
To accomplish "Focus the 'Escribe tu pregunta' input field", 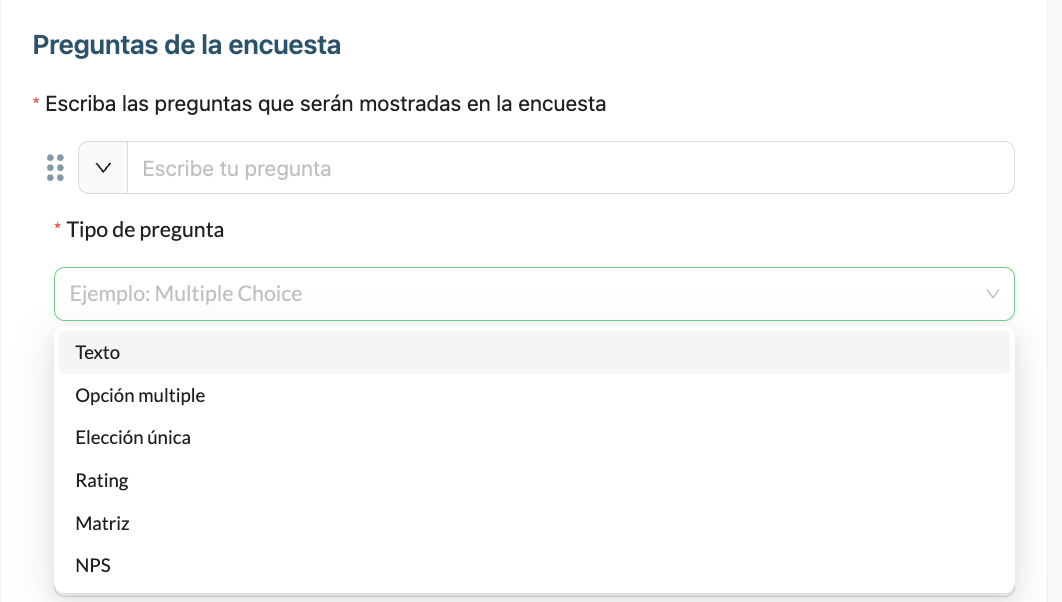I will pos(570,168).
